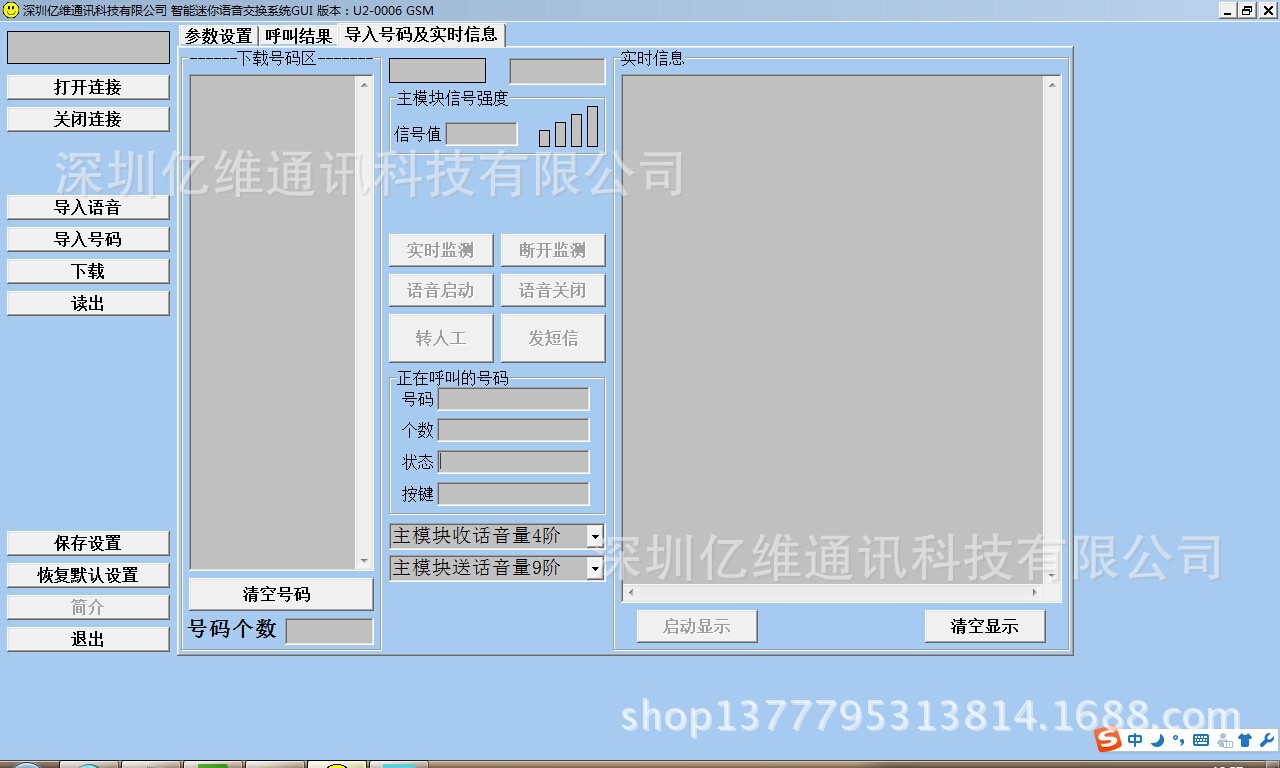This screenshot has width=1280, height=768.
Task: Toggle punctuation mode icon in Sogou toolbar
Action: (x=1179, y=740)
